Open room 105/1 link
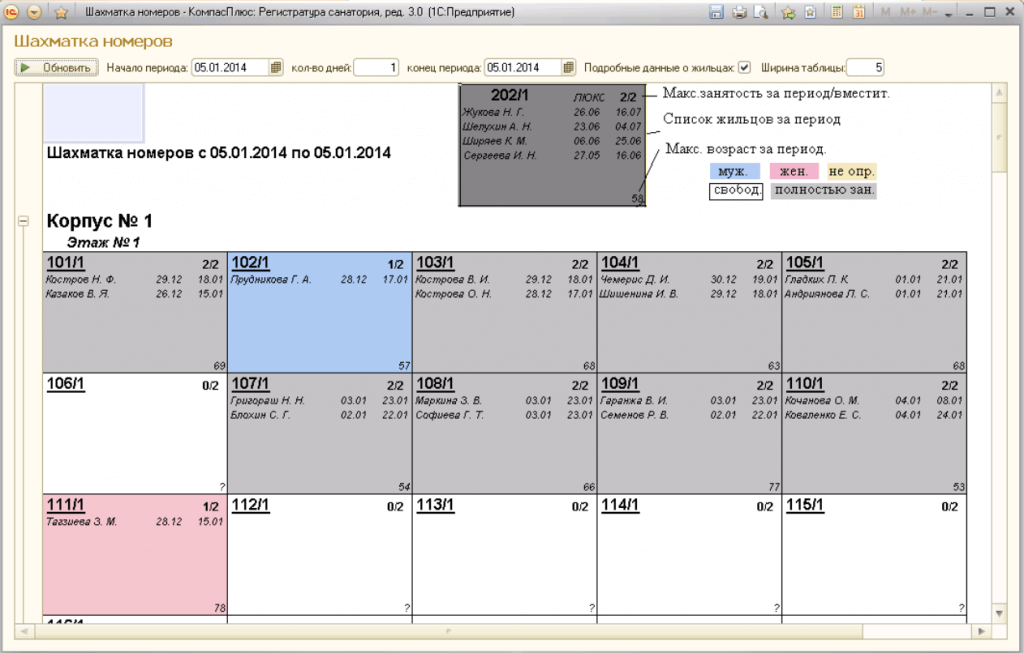The width and height of the screenshot is (1024, 653). (805, 263)
